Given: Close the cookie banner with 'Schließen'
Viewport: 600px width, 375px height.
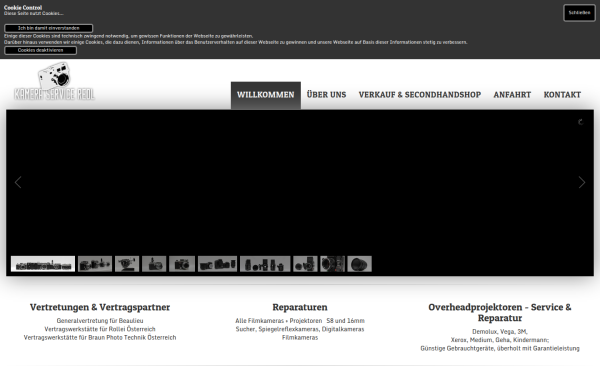Looking at the screenshot, I should click(579, 13).
